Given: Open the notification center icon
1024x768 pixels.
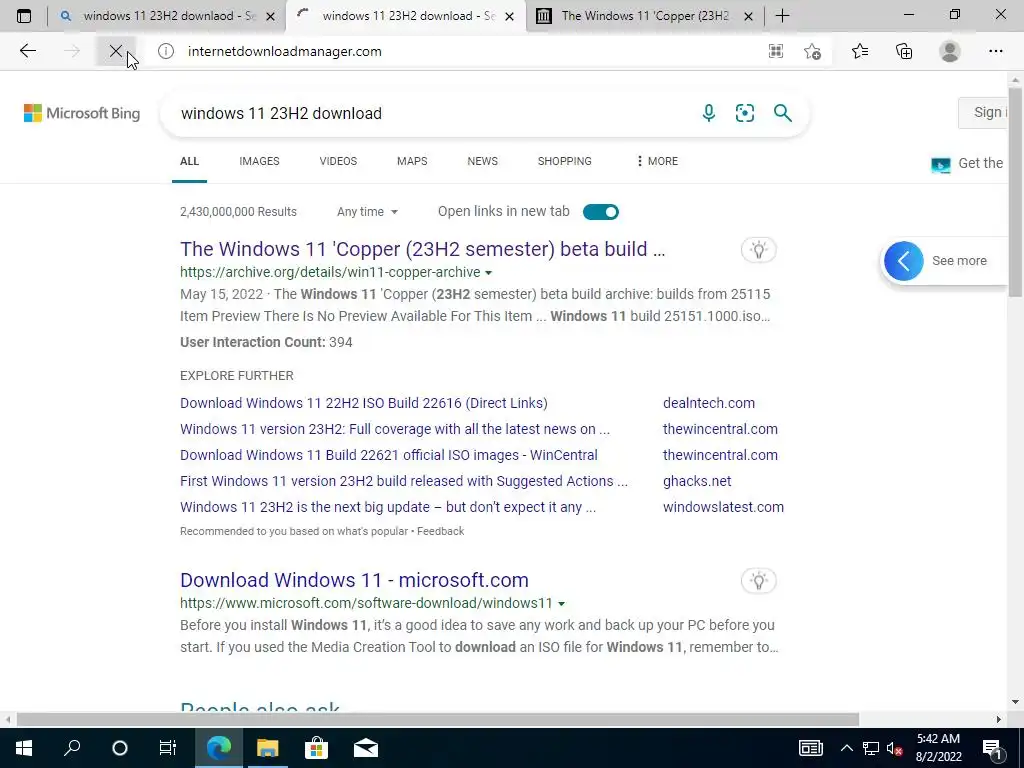Looking at the screenshot, I should 993,748.
